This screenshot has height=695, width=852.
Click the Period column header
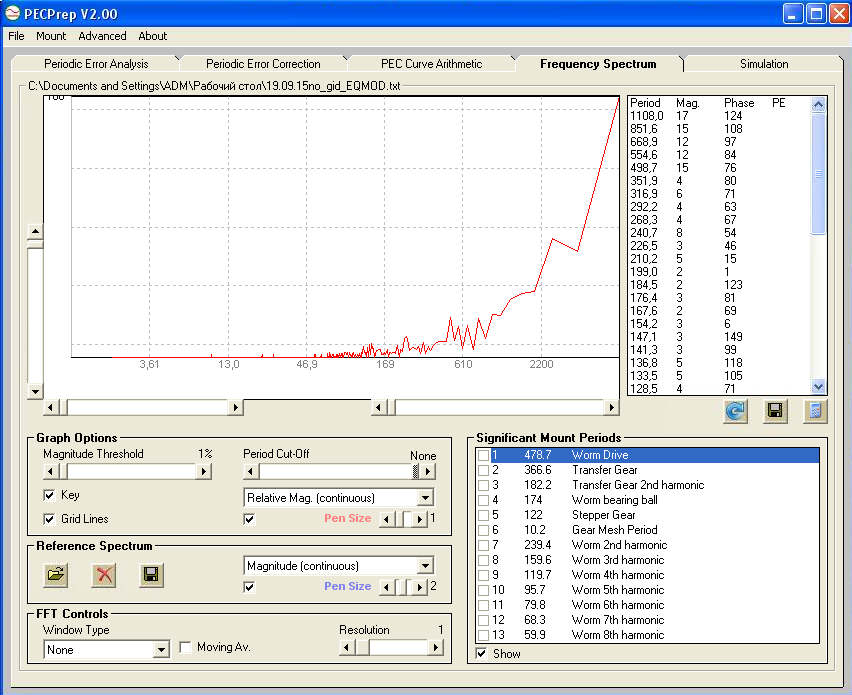(x=645, y=103)
